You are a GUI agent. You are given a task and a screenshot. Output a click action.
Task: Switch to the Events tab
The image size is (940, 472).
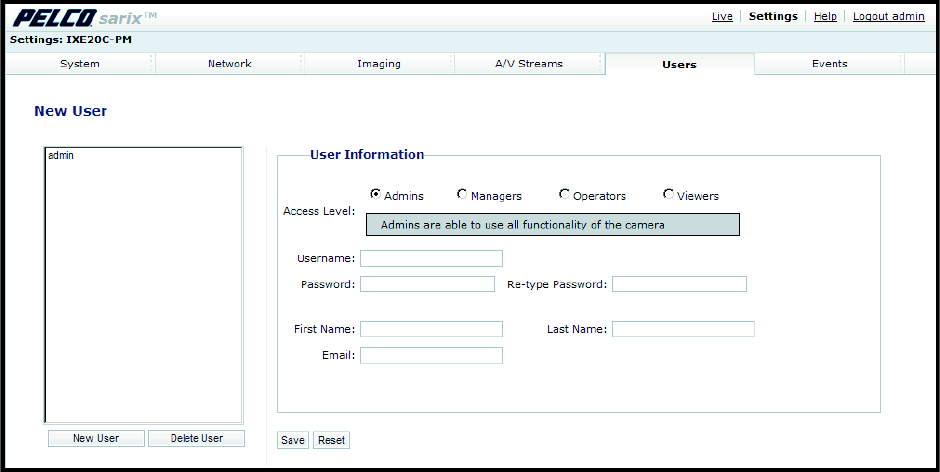(829, 64)
